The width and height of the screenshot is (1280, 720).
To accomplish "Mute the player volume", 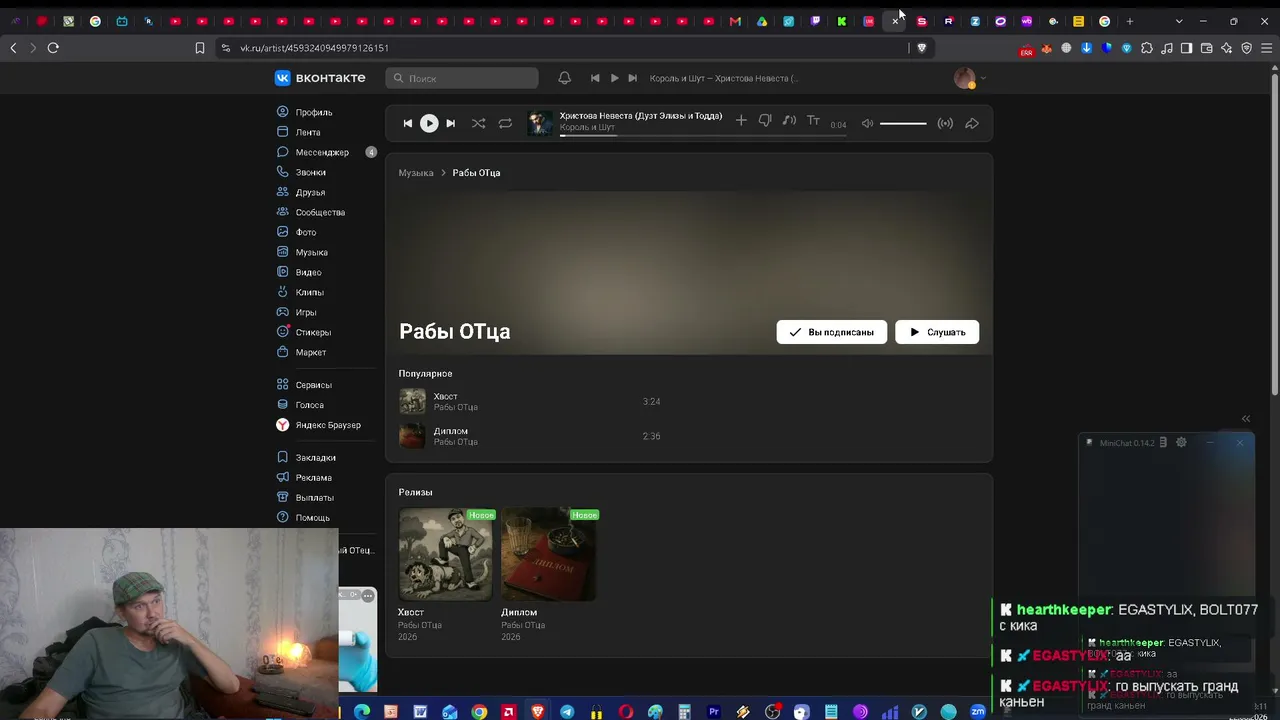I will (867, 123).
